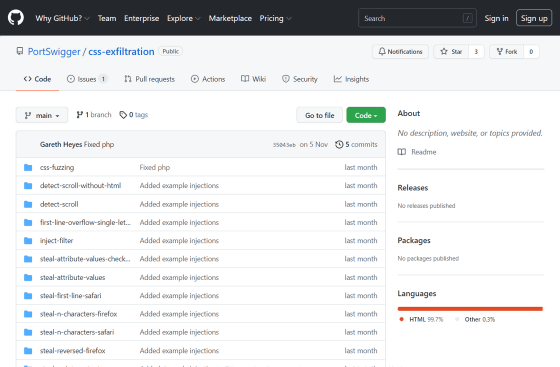Image resolution: width=560 pixels, height=367 pixels.
Task: Open the Readme link in About
Action: (424, 152)
